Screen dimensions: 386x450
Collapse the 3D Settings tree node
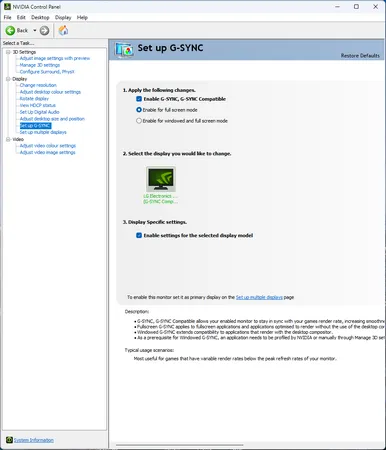[8, 52]
